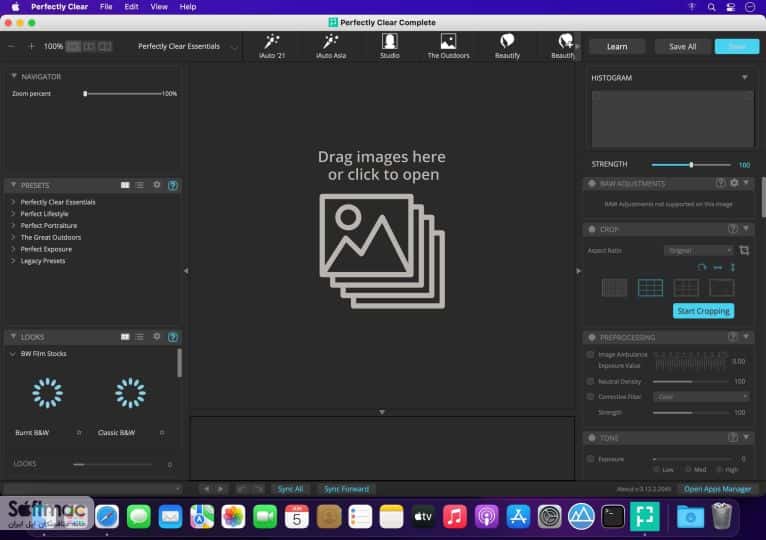
Task: Adjust the Strength slider
Action: click(x=691, y=165)
